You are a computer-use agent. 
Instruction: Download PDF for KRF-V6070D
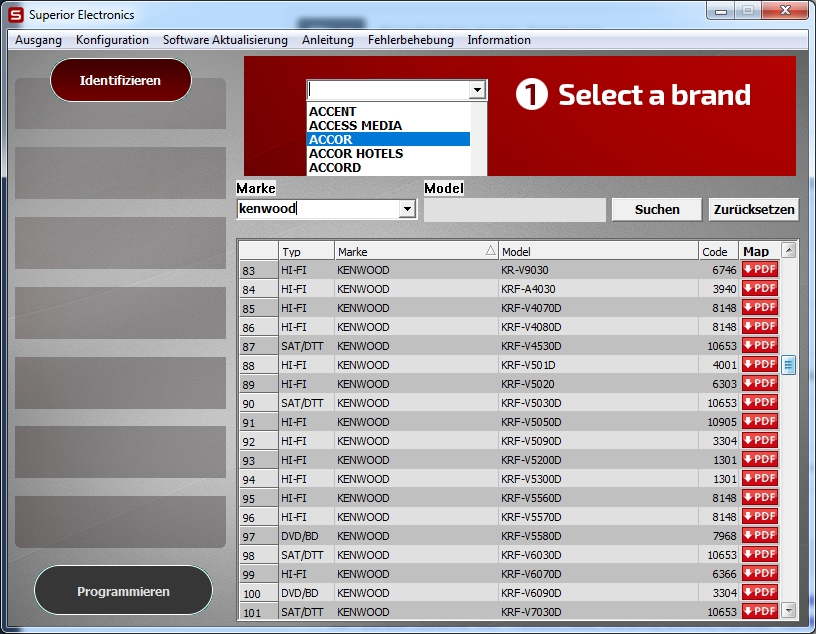click(x=760, y=574)
